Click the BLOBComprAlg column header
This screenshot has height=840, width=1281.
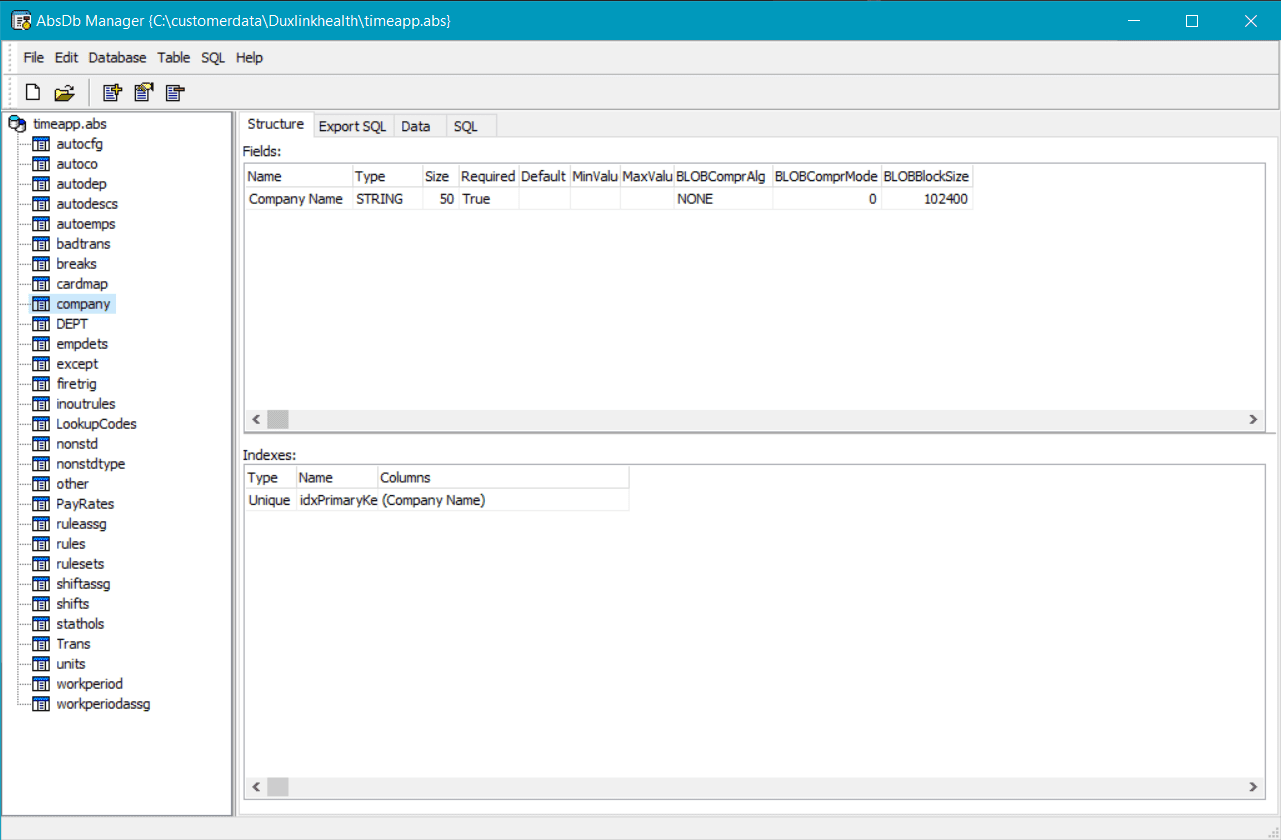pyautogui.click(x=723, y=177)
